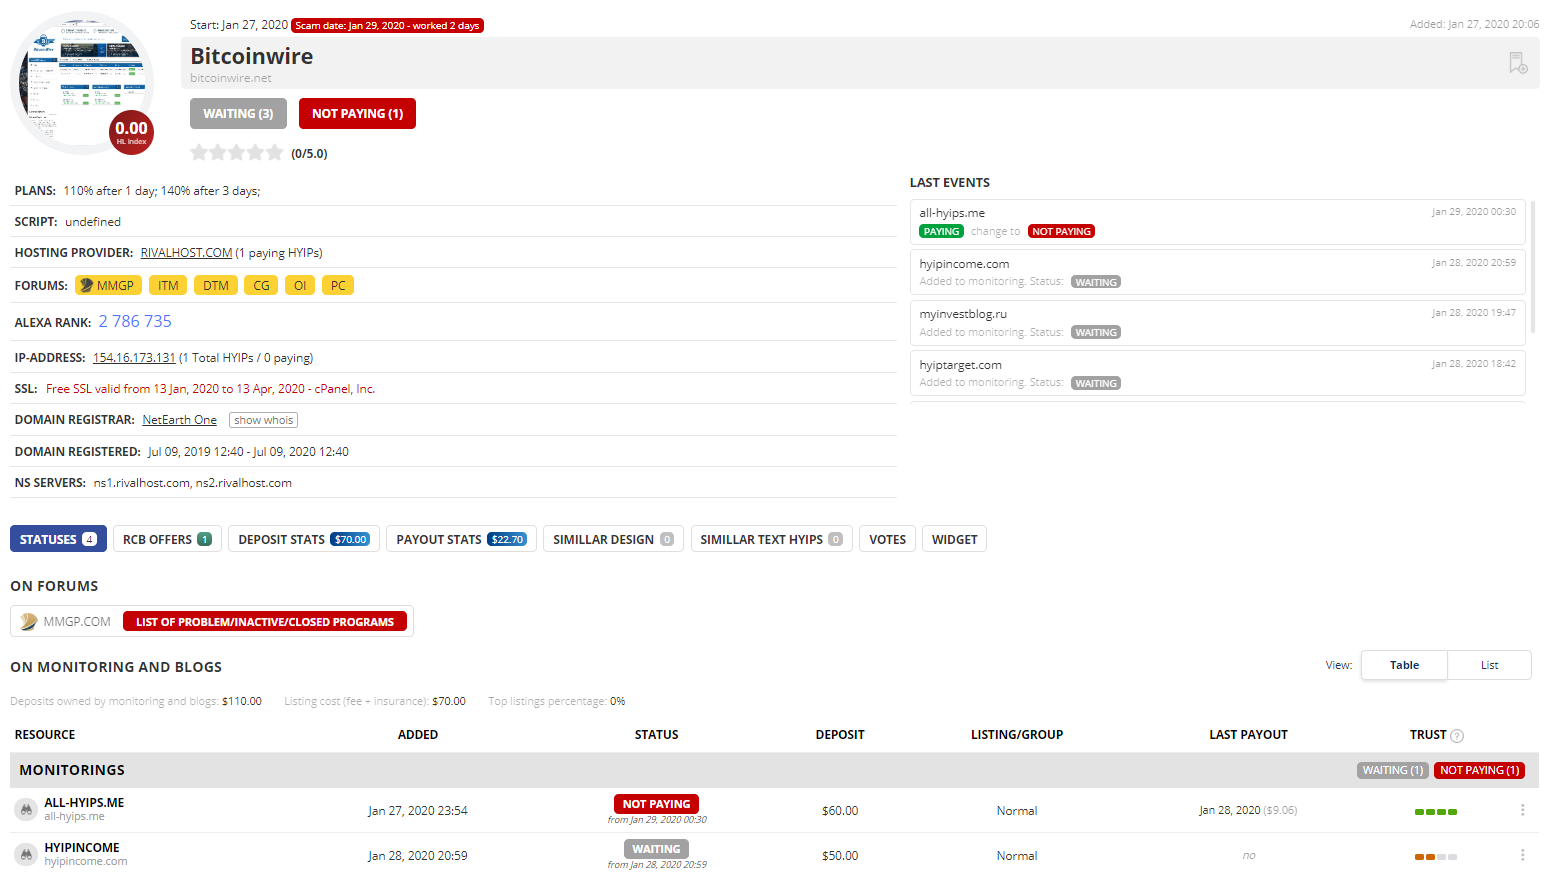
Task: Click the NOT PAYING status badge for ALL-HYIPS.ME
Action: (656, 804)
